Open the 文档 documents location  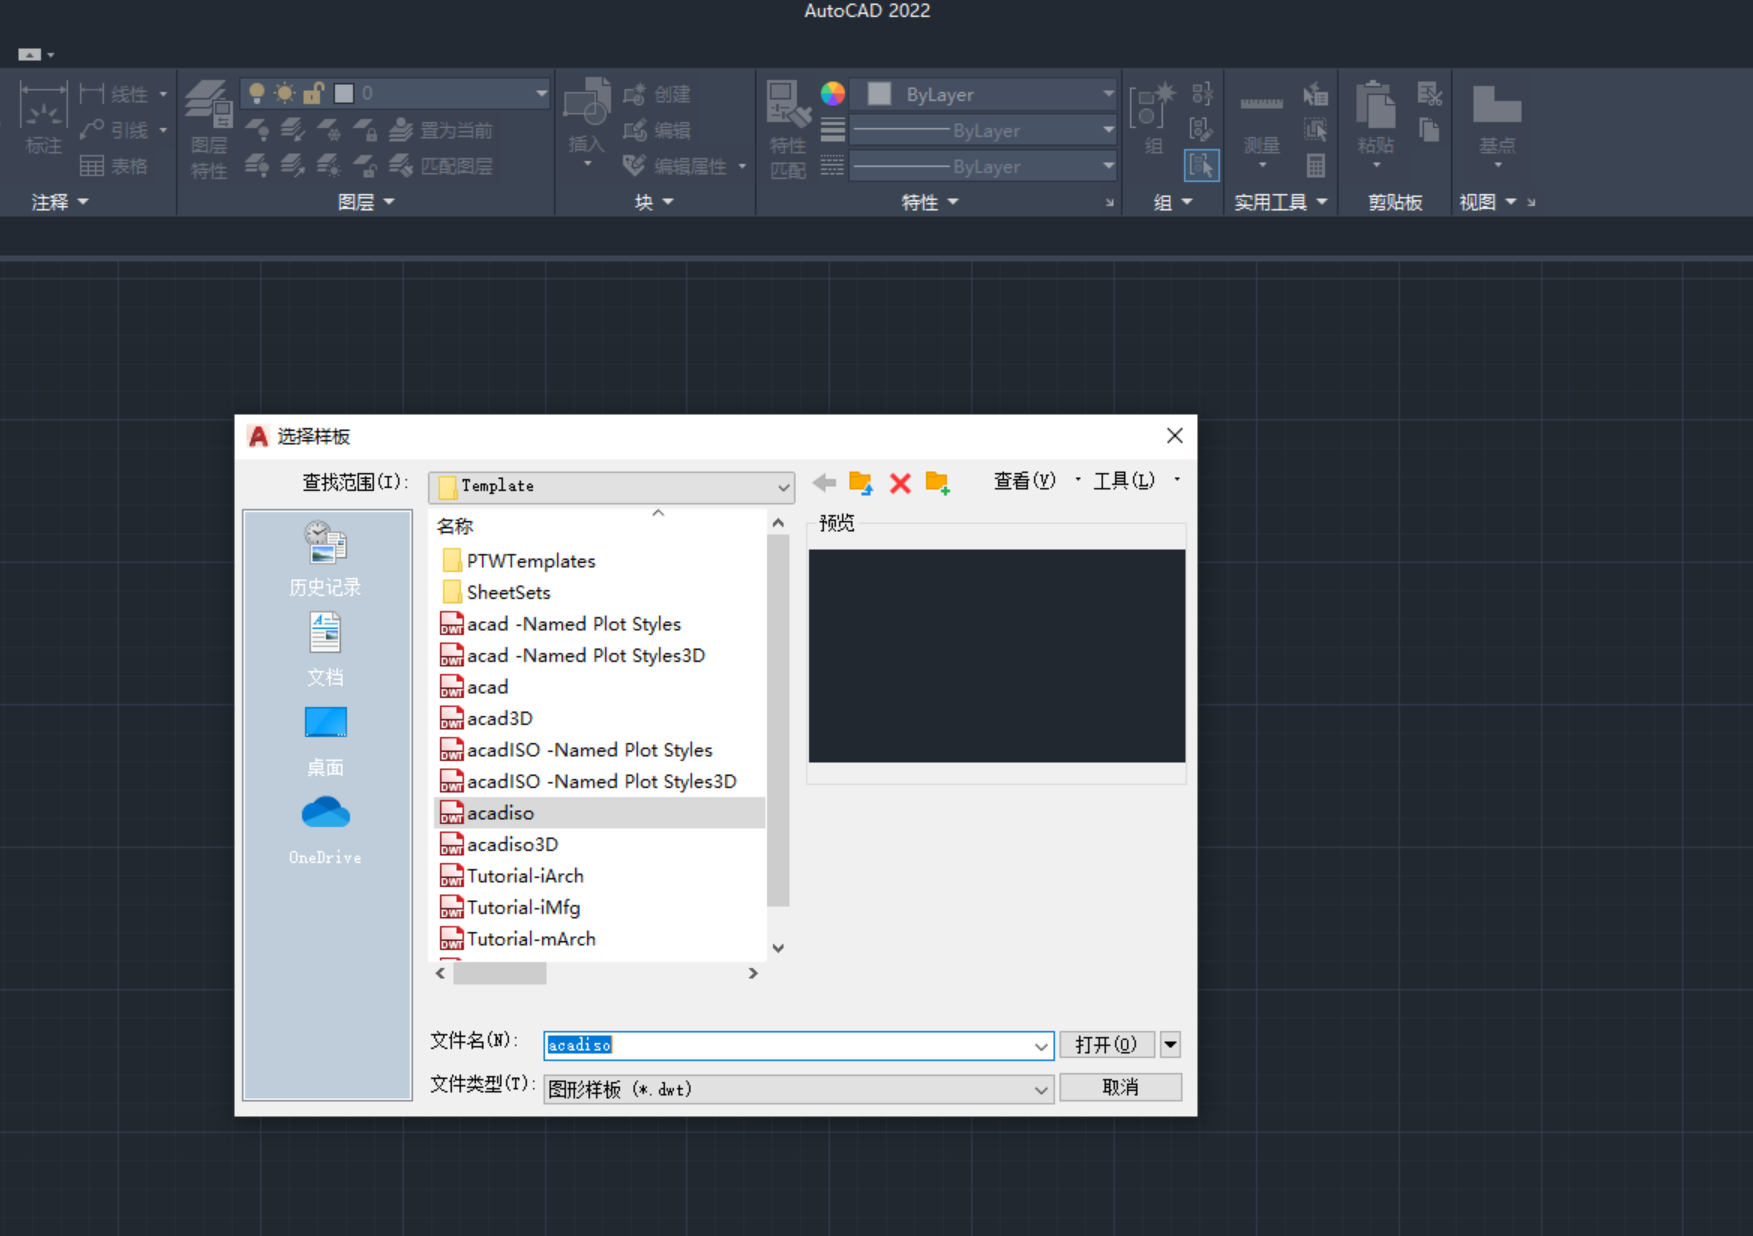click(x=325, y=650)
